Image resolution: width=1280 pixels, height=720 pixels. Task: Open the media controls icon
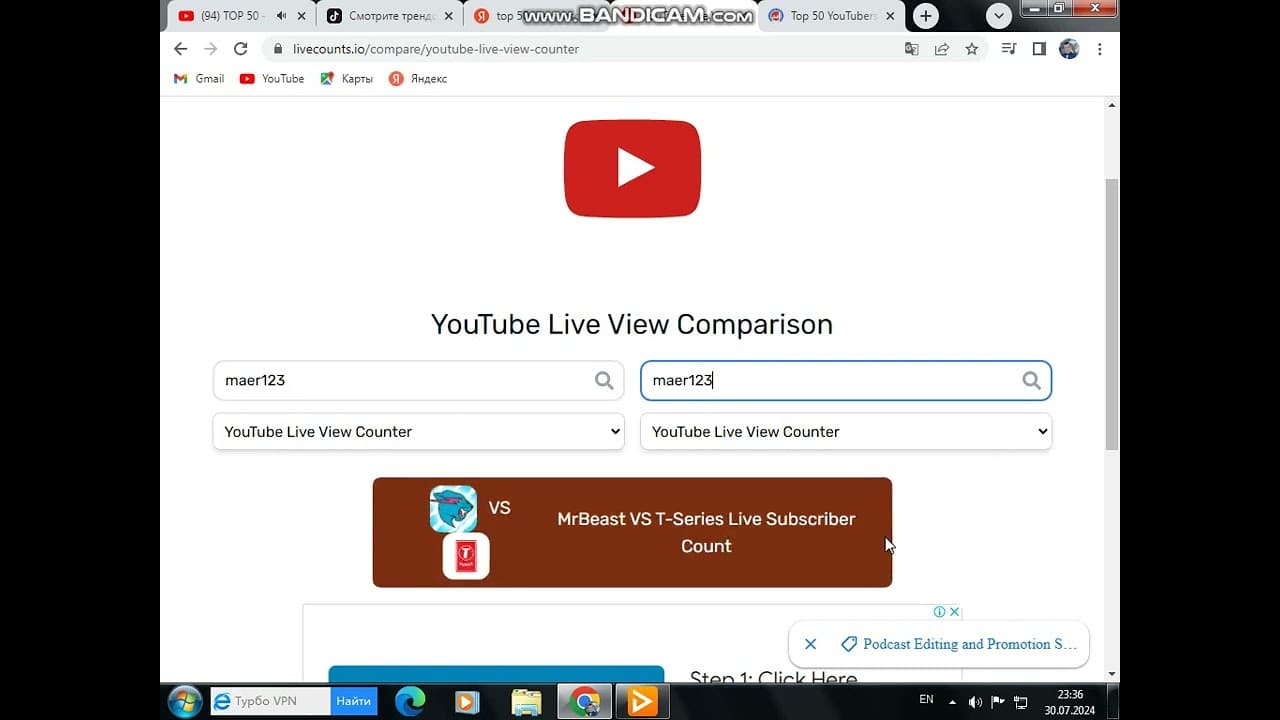(x=1009, y=49)
